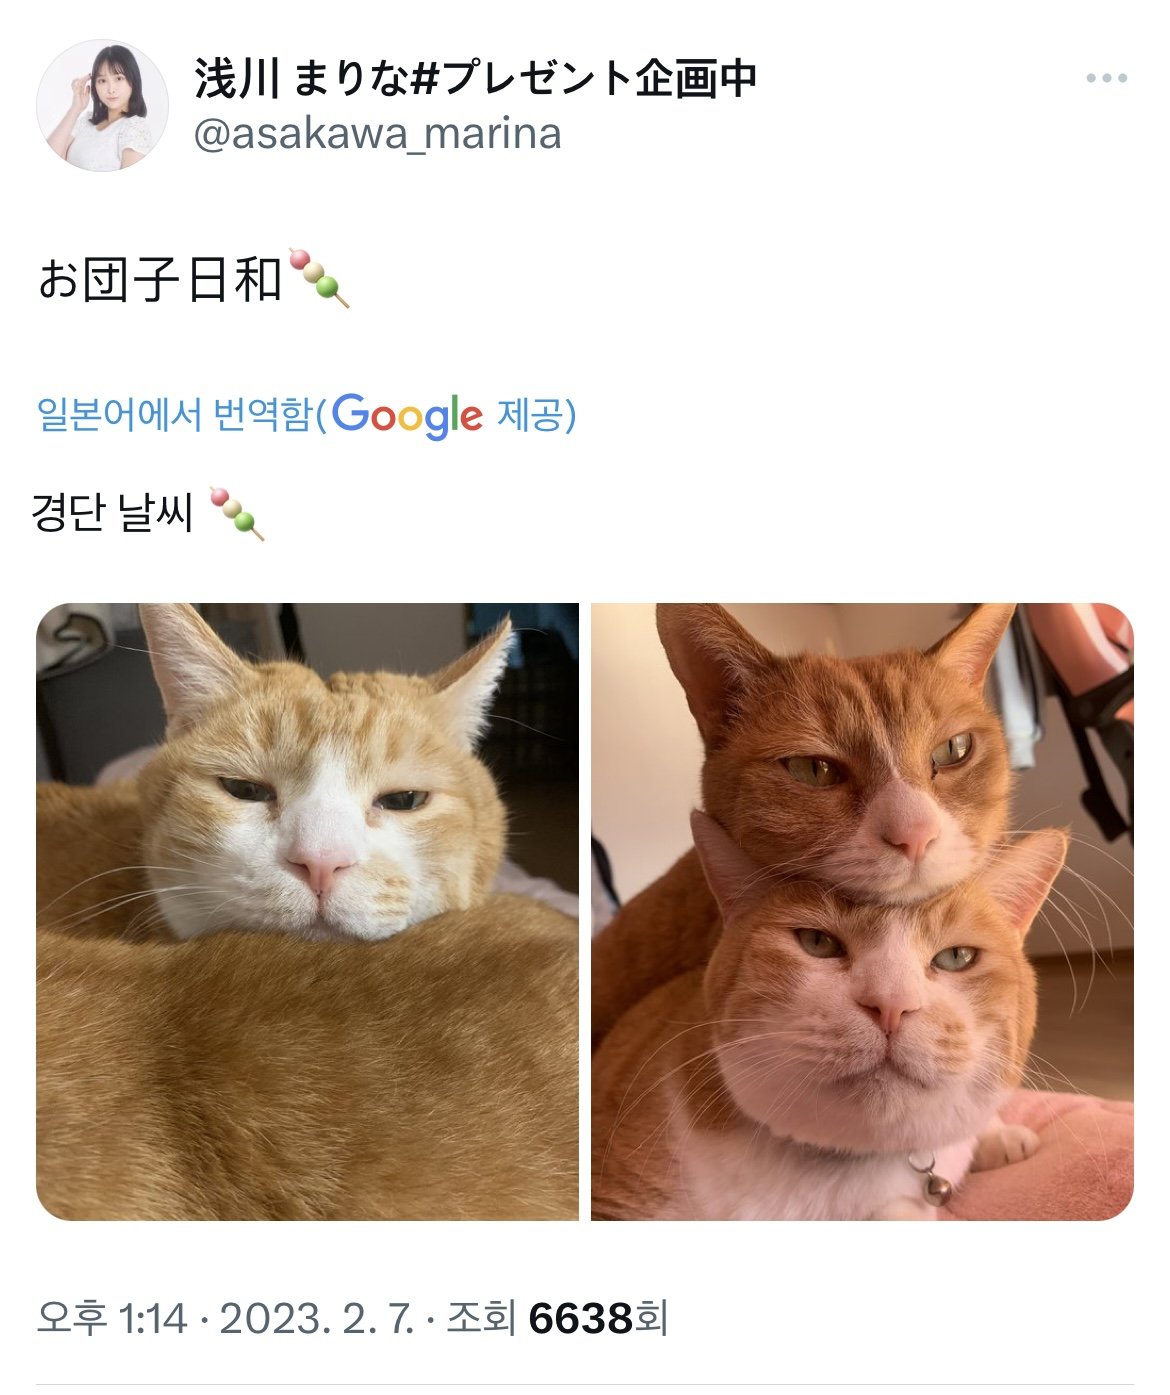Image resolution: width=1170 pixels, height=1395 pixels.
Task: Open the @asakawa_marina handle
Action: pos(377,134)
